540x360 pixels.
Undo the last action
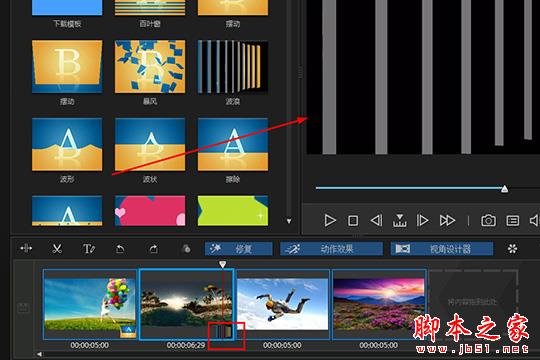(120, 249)
